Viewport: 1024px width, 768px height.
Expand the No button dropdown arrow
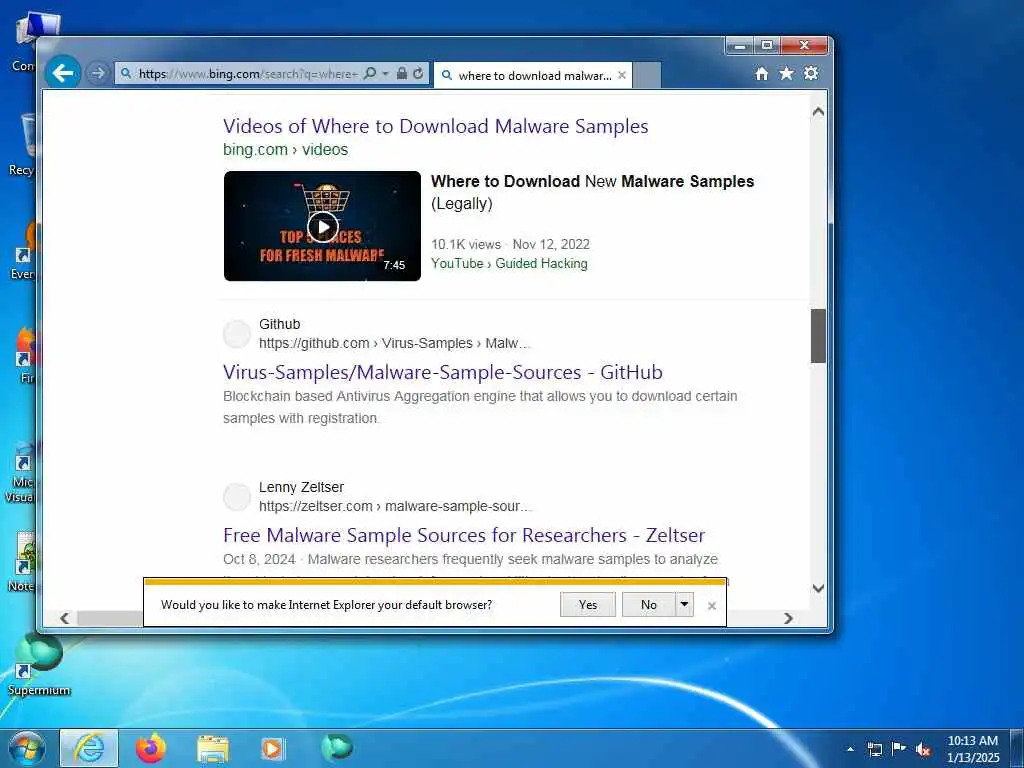pos(684,605)
